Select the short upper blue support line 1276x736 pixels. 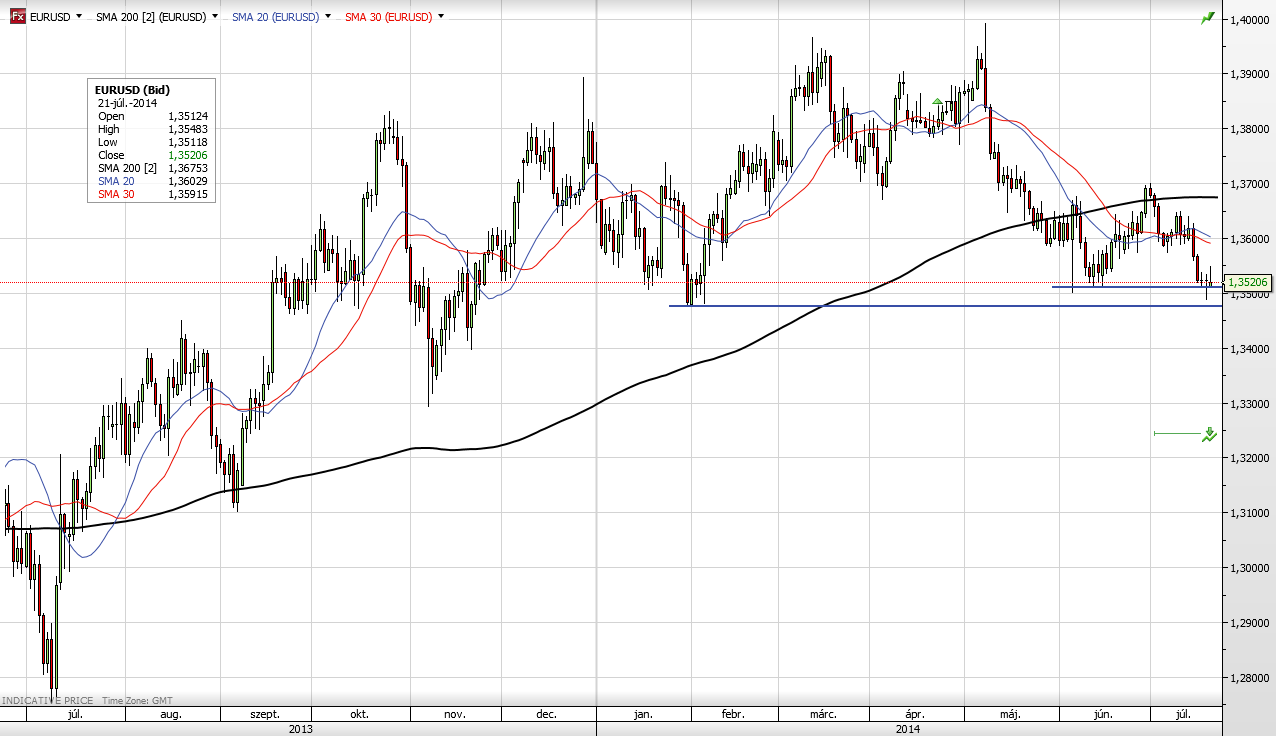pos(1137,287)
